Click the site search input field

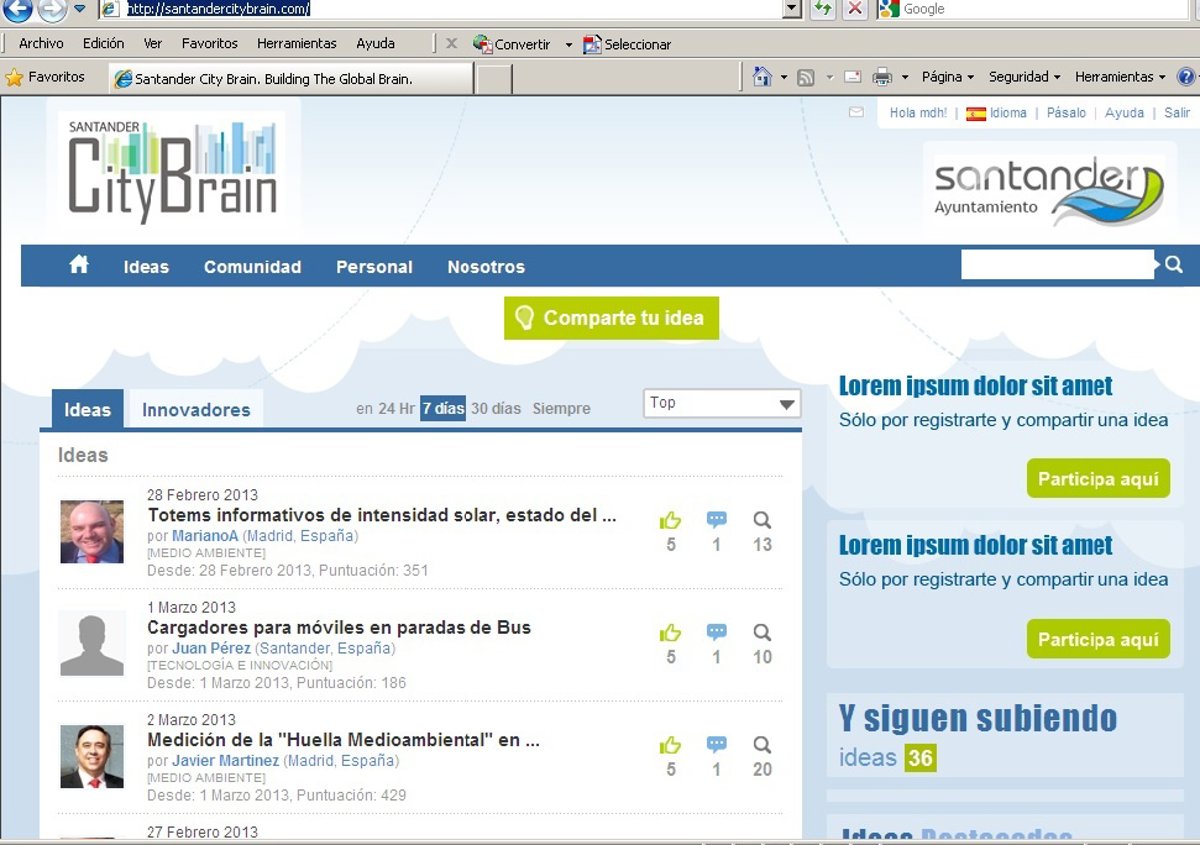click(x=1056, y=265)
